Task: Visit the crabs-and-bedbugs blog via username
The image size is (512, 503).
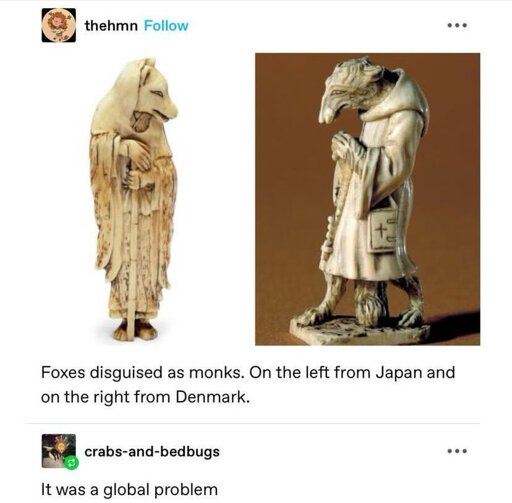Action: point(152,452)
